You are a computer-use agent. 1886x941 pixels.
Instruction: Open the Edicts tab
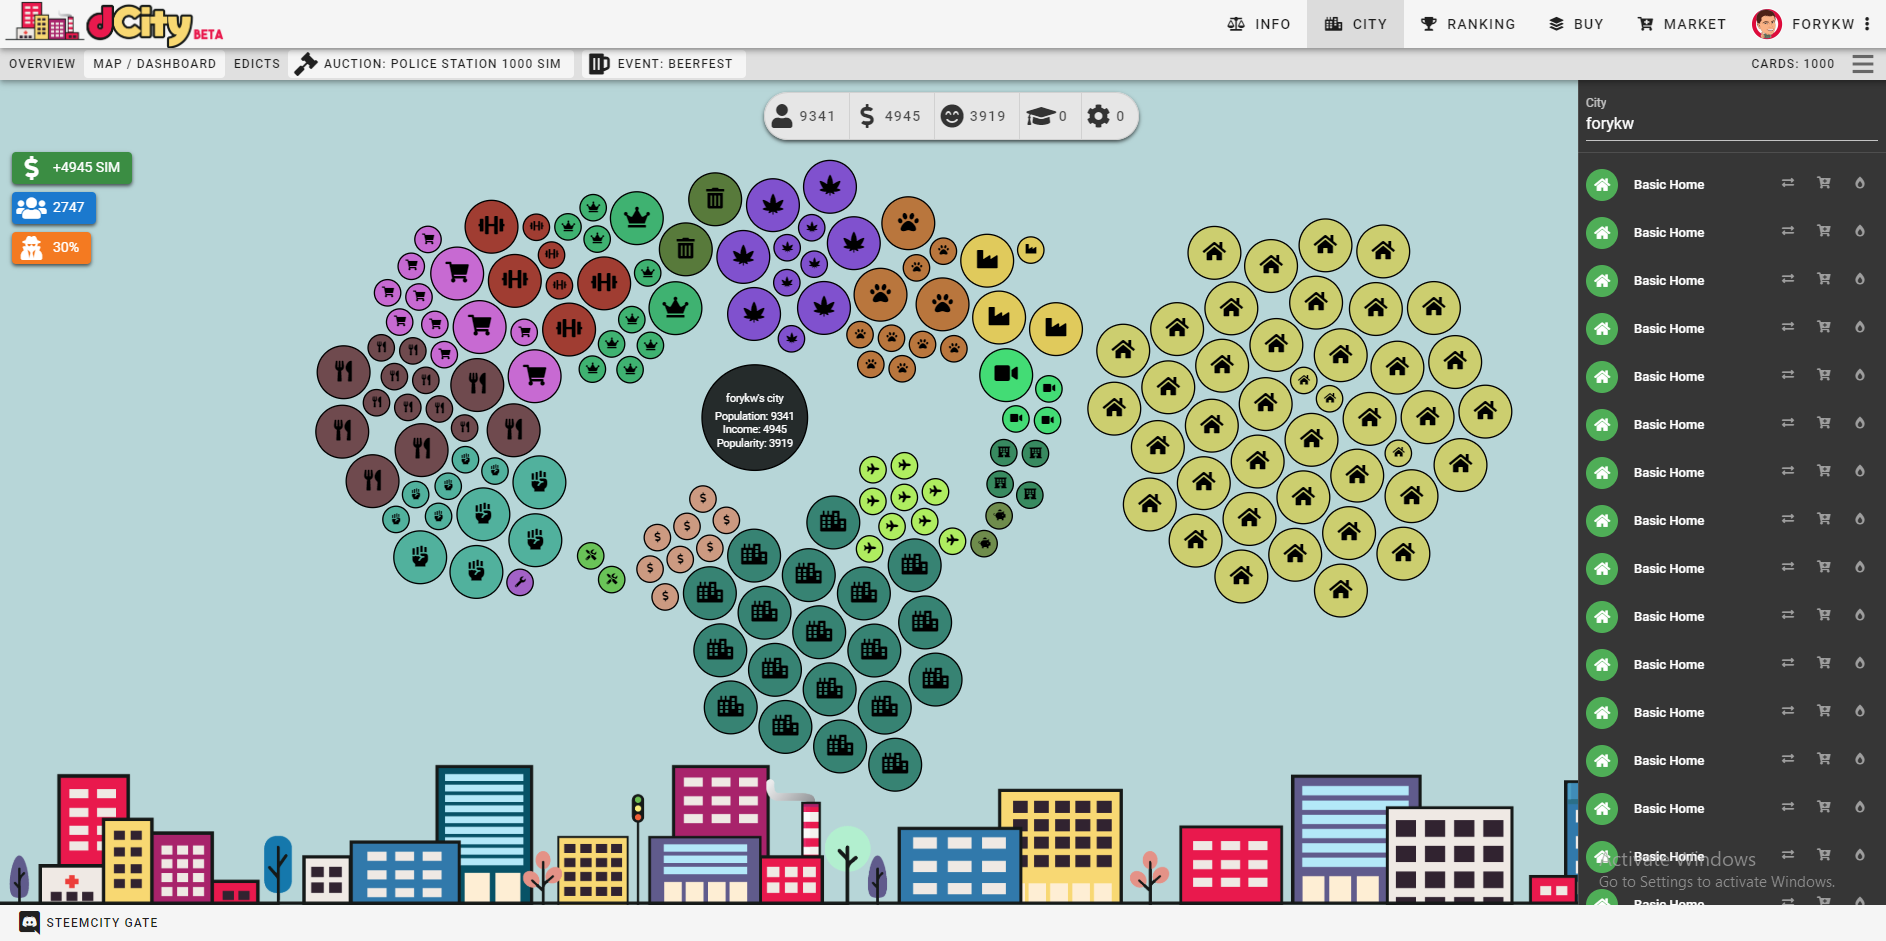257,64
